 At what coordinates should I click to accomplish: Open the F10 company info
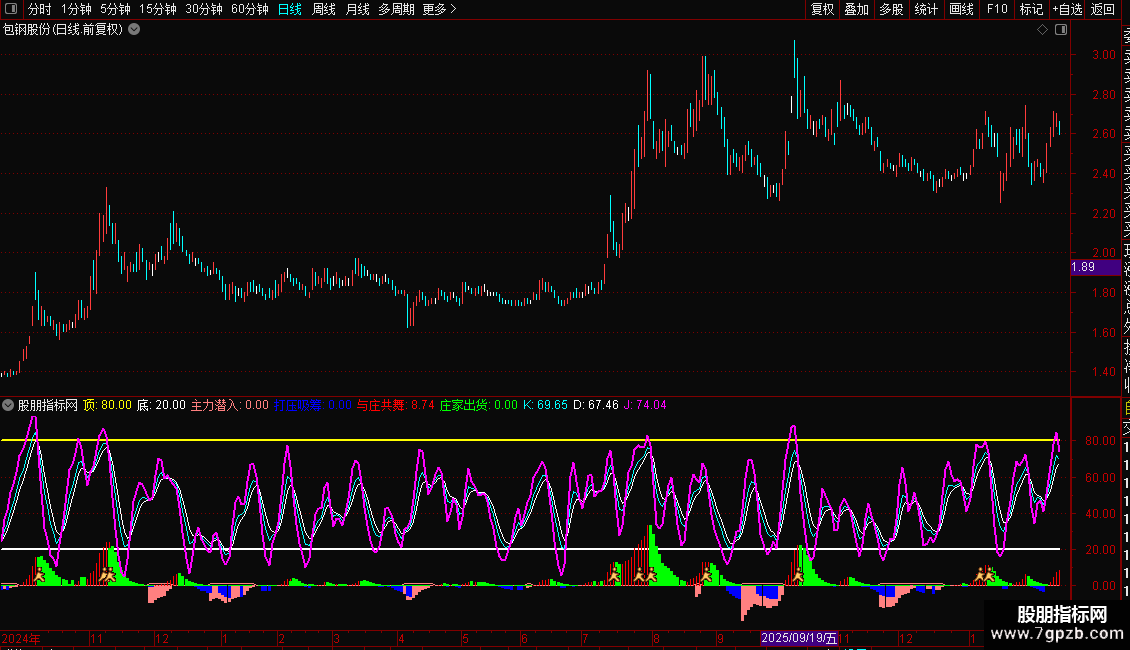pyautogui.click(x=997, y=9)
